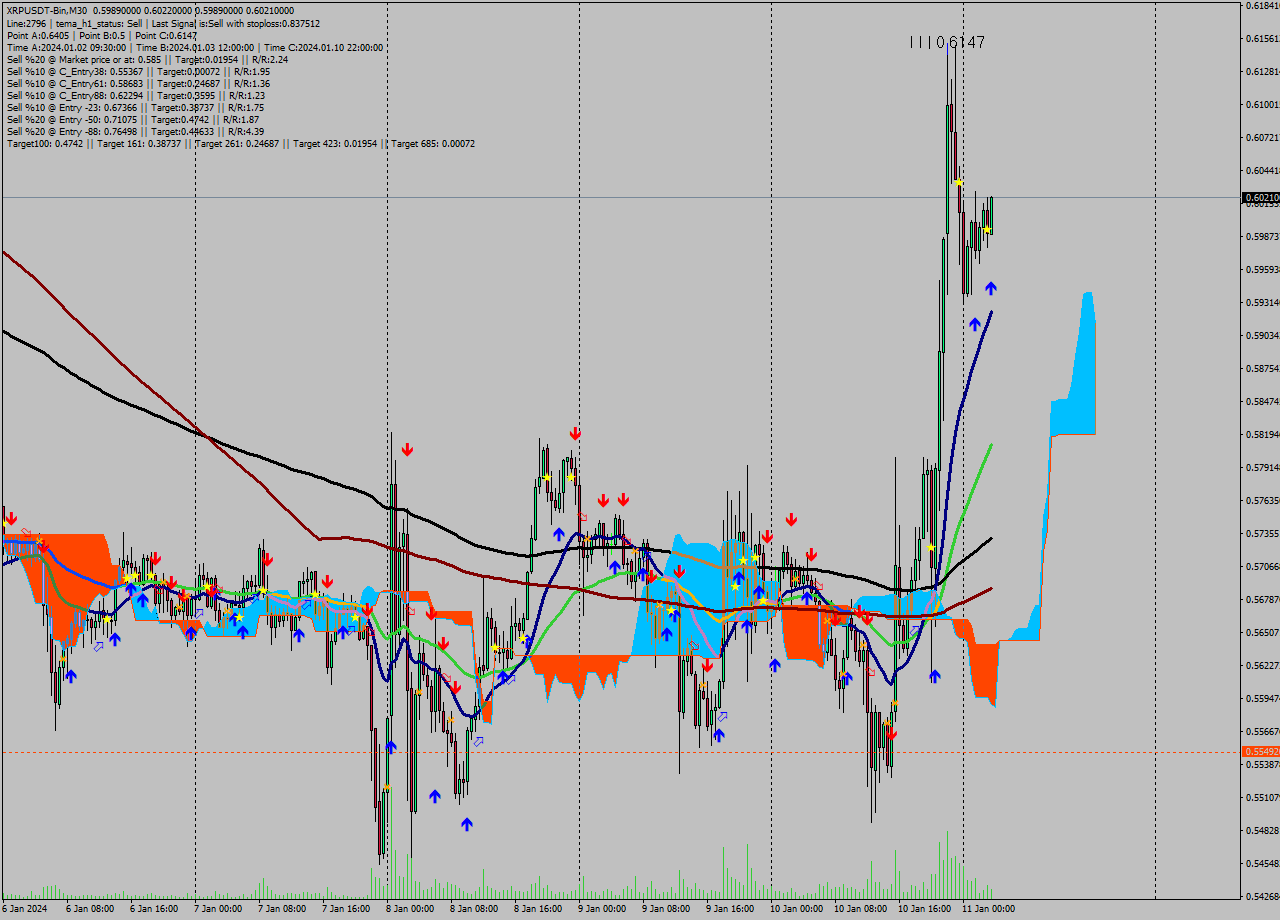This screenshot has height=920, width=1280.
Task: Select the lowest blue up arrow below the 8 Jan low
Action: point(467,824)
